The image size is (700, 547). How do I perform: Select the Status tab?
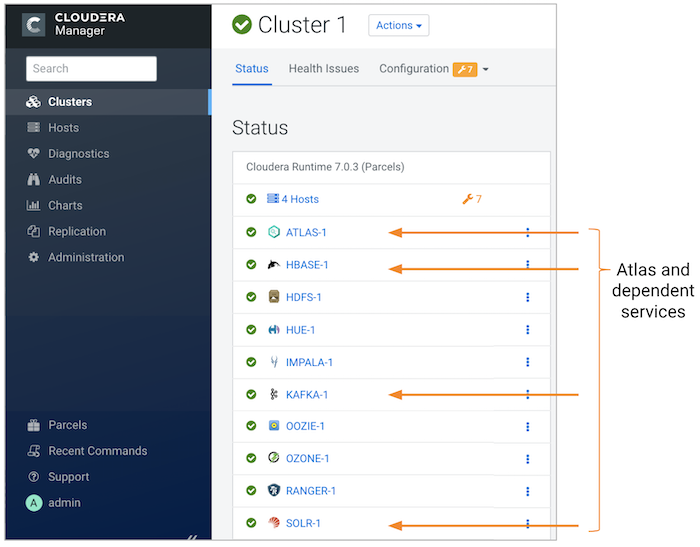pyautogui.click(x=252, y=69)
